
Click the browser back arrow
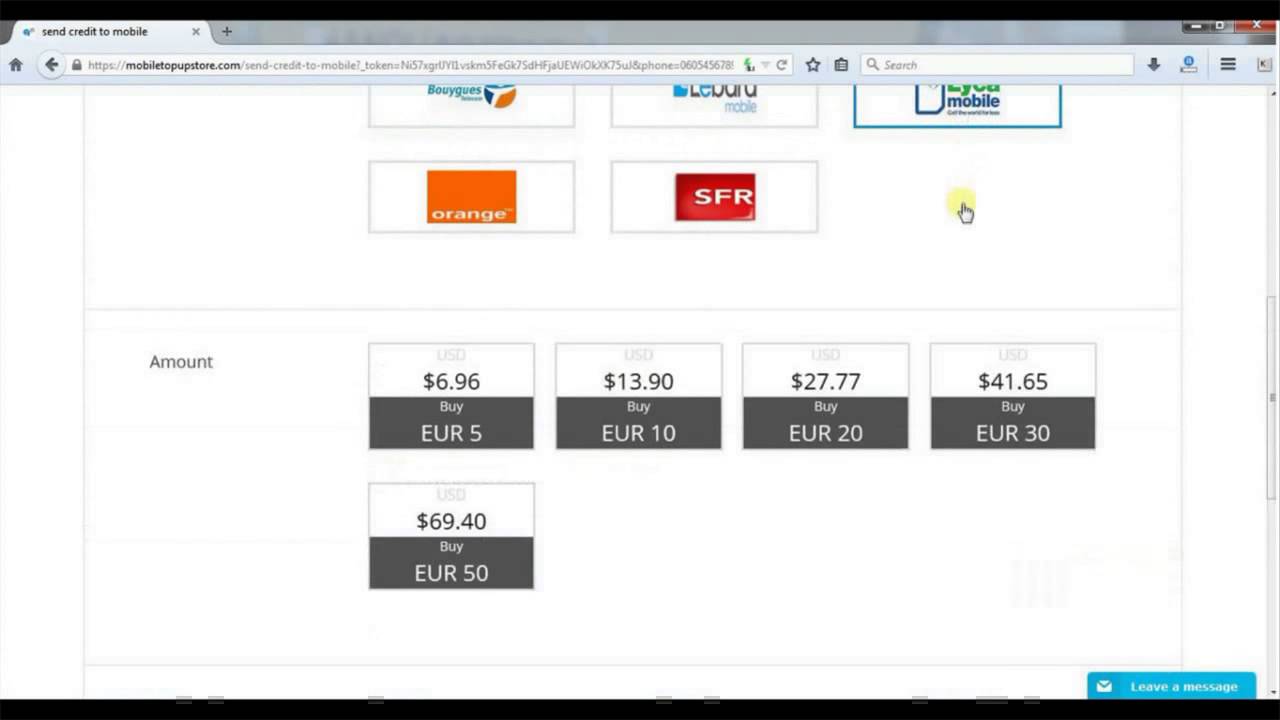coord(51,65)
